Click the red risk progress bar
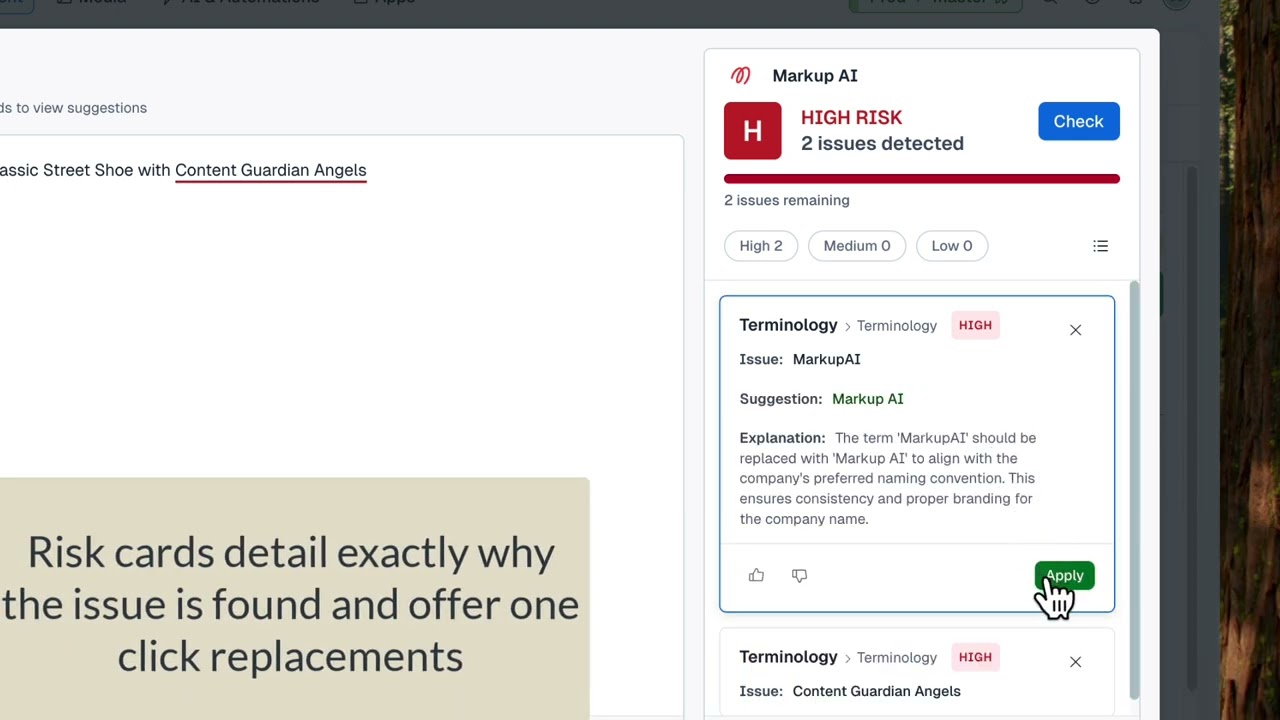The image size is (1280, 720). point(922,179)
